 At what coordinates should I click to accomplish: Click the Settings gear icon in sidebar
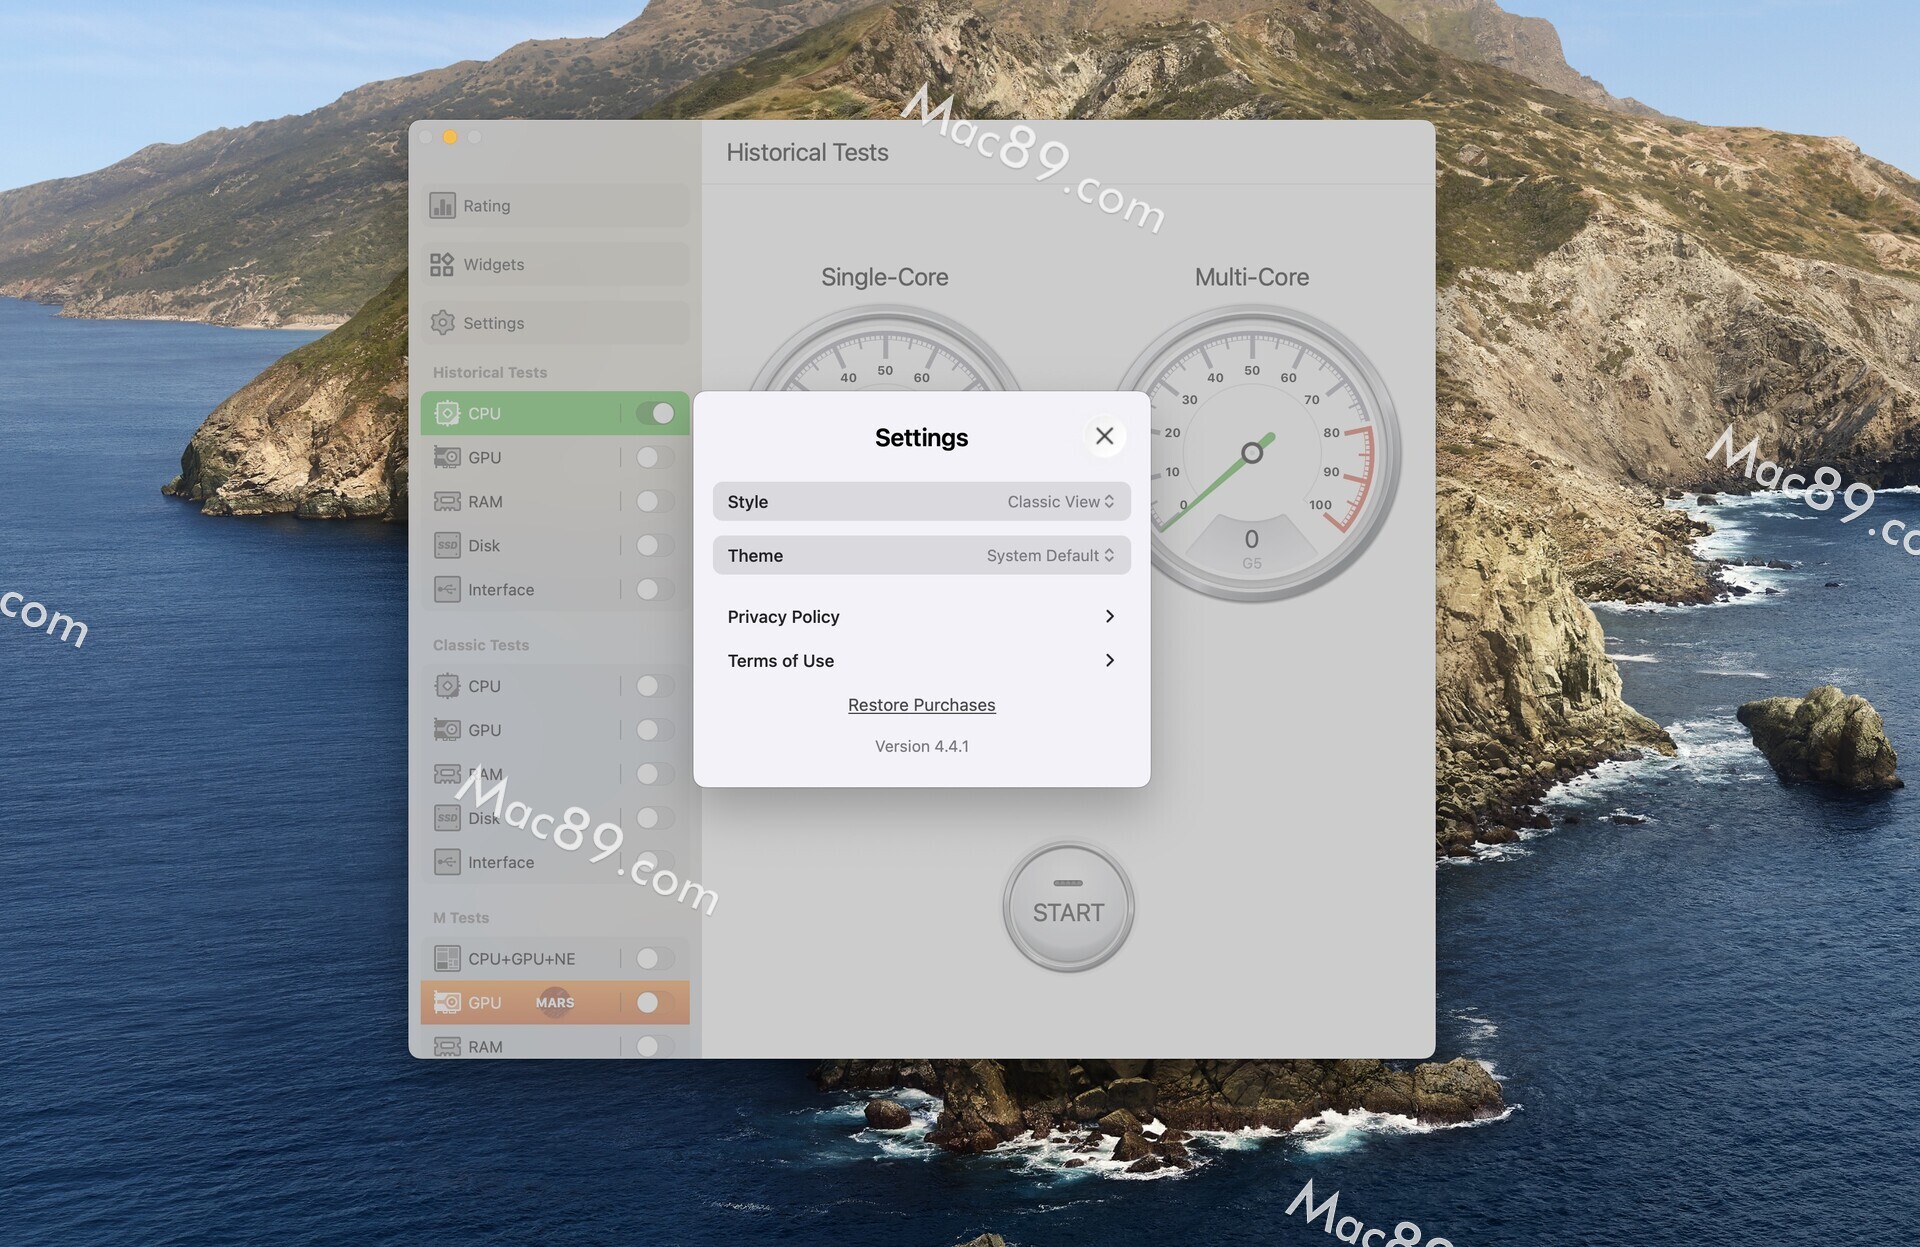(x=442, y=323)
